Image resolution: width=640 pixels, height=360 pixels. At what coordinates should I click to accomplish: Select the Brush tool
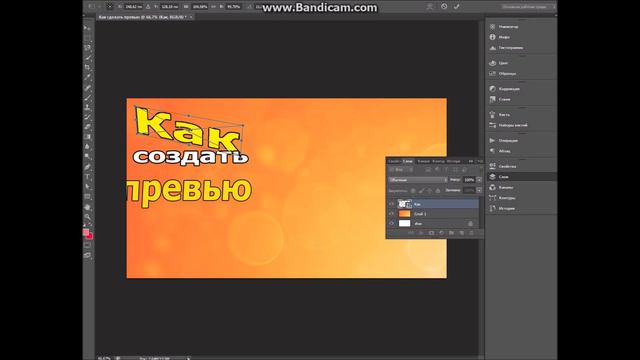point(87,98)
